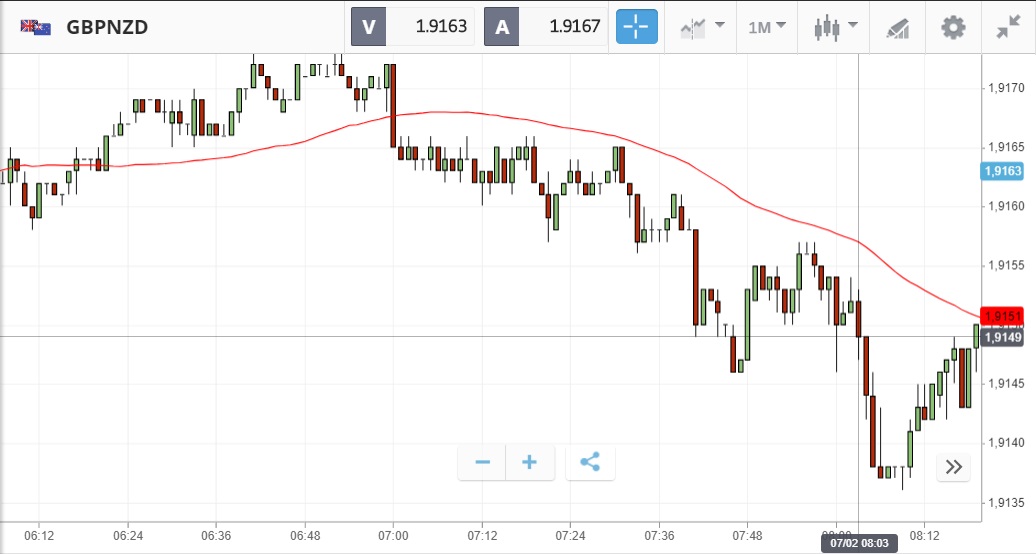
Task: Jump to latest candles with double-arrow
Action: tap(953, 467)
